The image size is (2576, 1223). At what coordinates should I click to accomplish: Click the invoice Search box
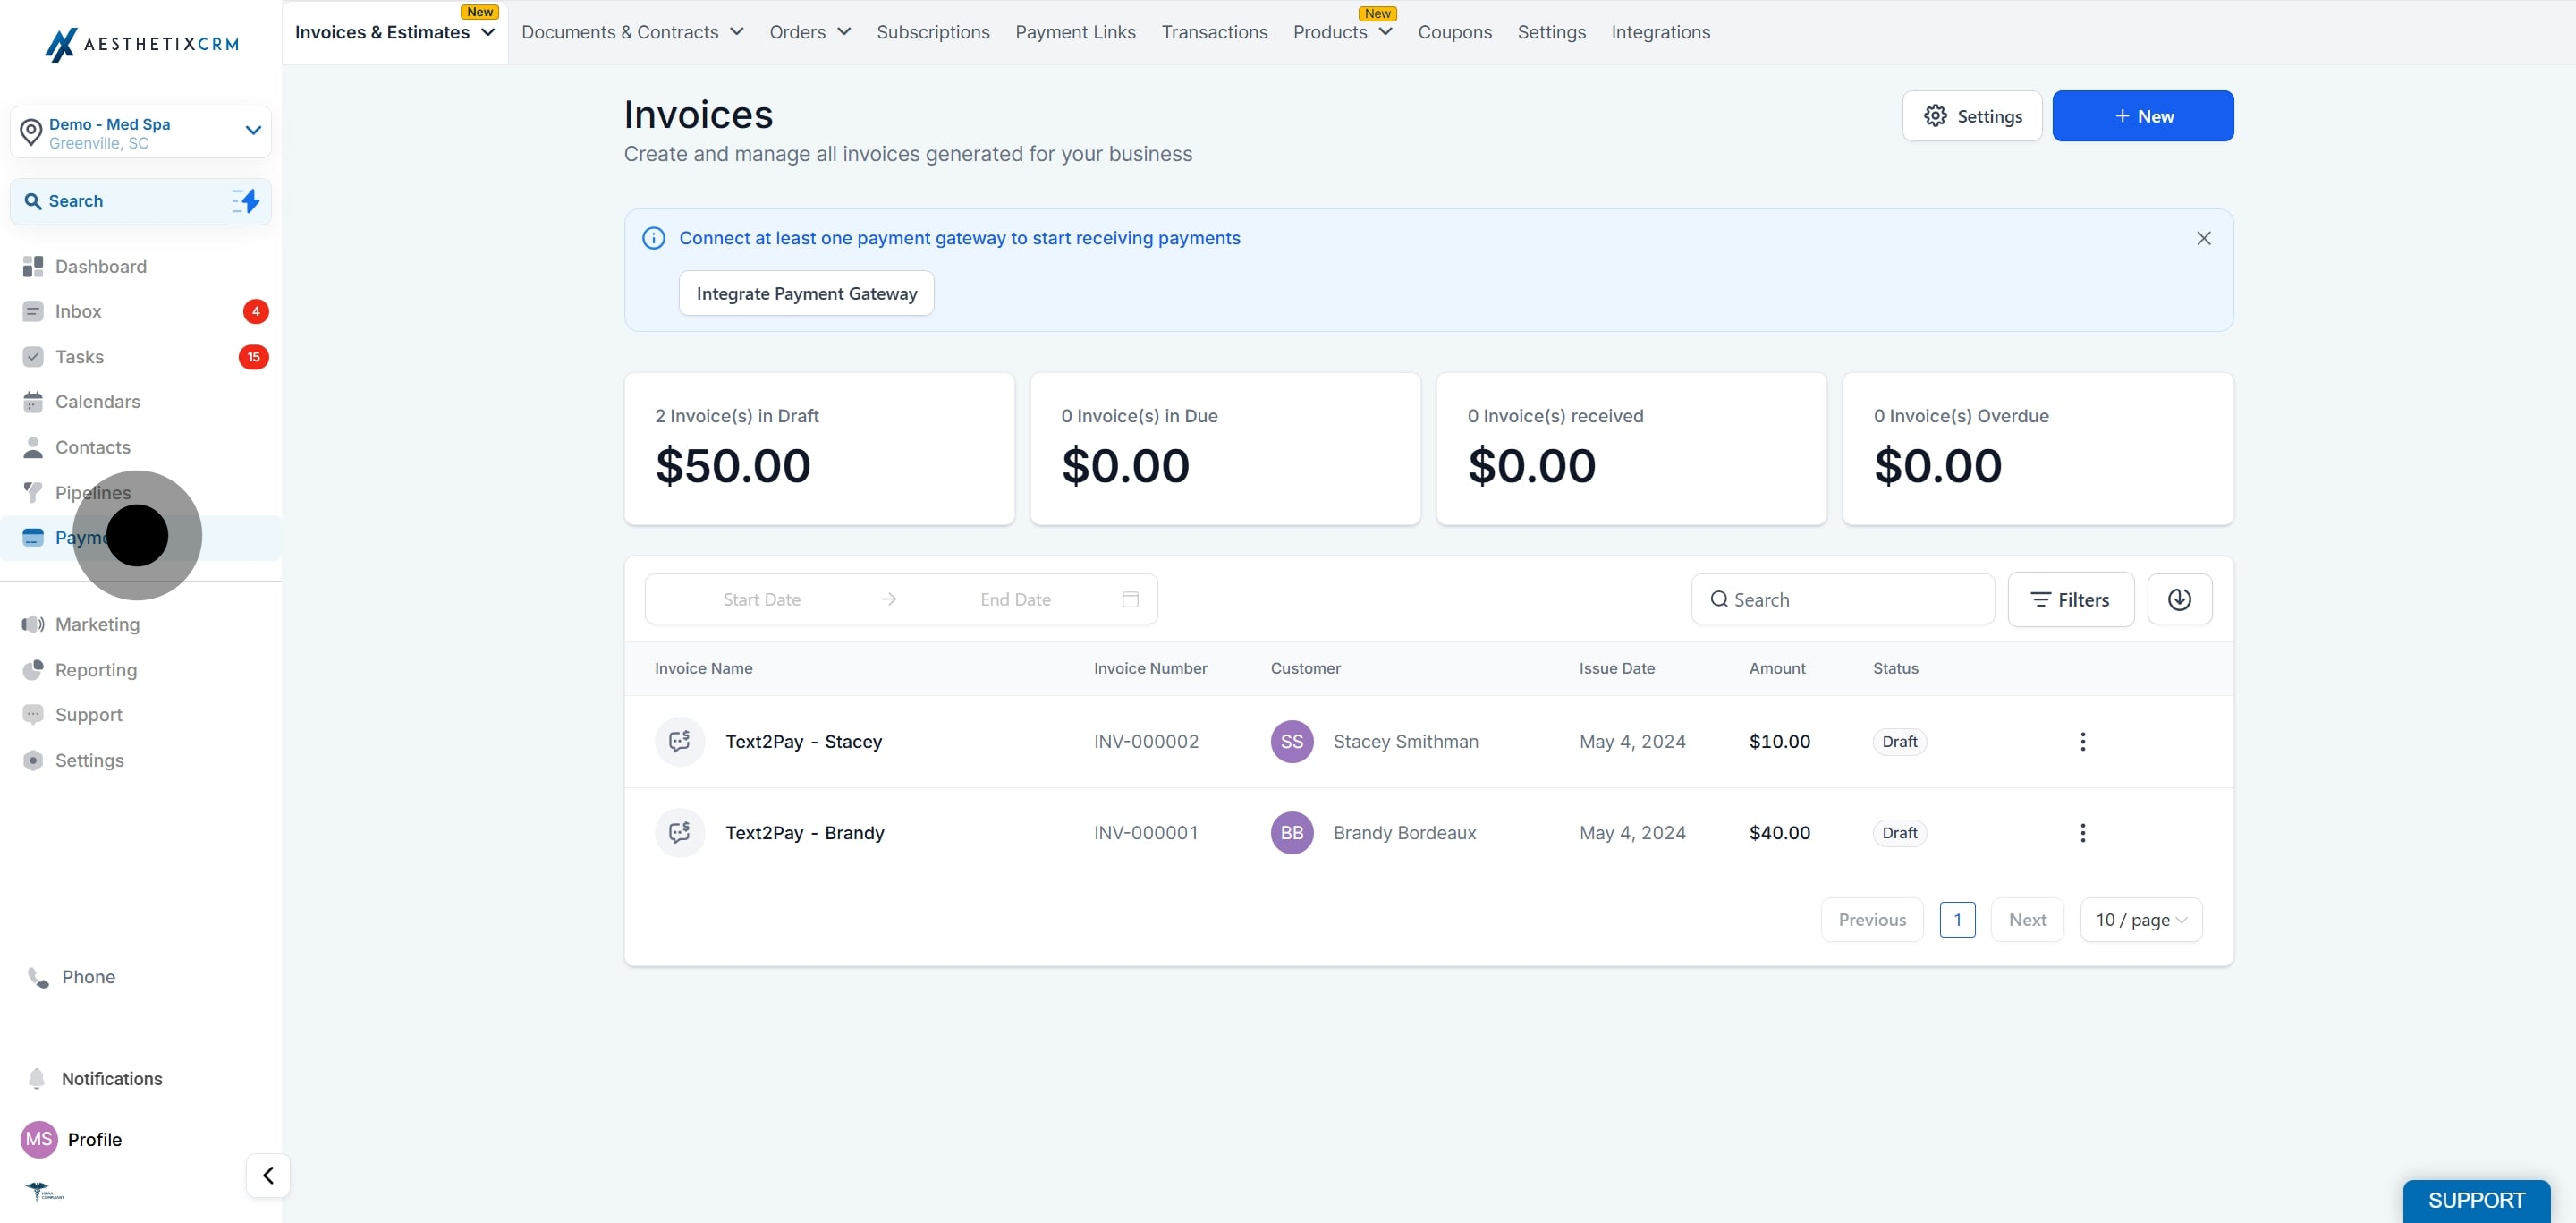[1842, 599]
